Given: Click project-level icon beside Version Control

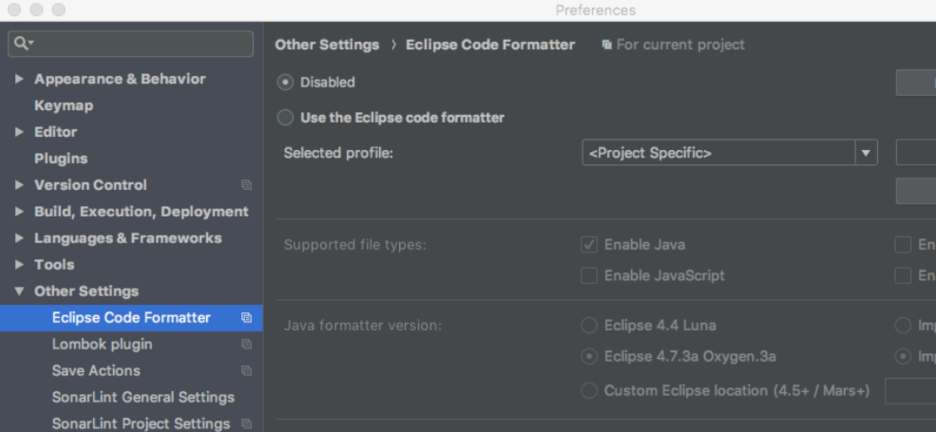Looking at the screenshot, I should (247, 185).
